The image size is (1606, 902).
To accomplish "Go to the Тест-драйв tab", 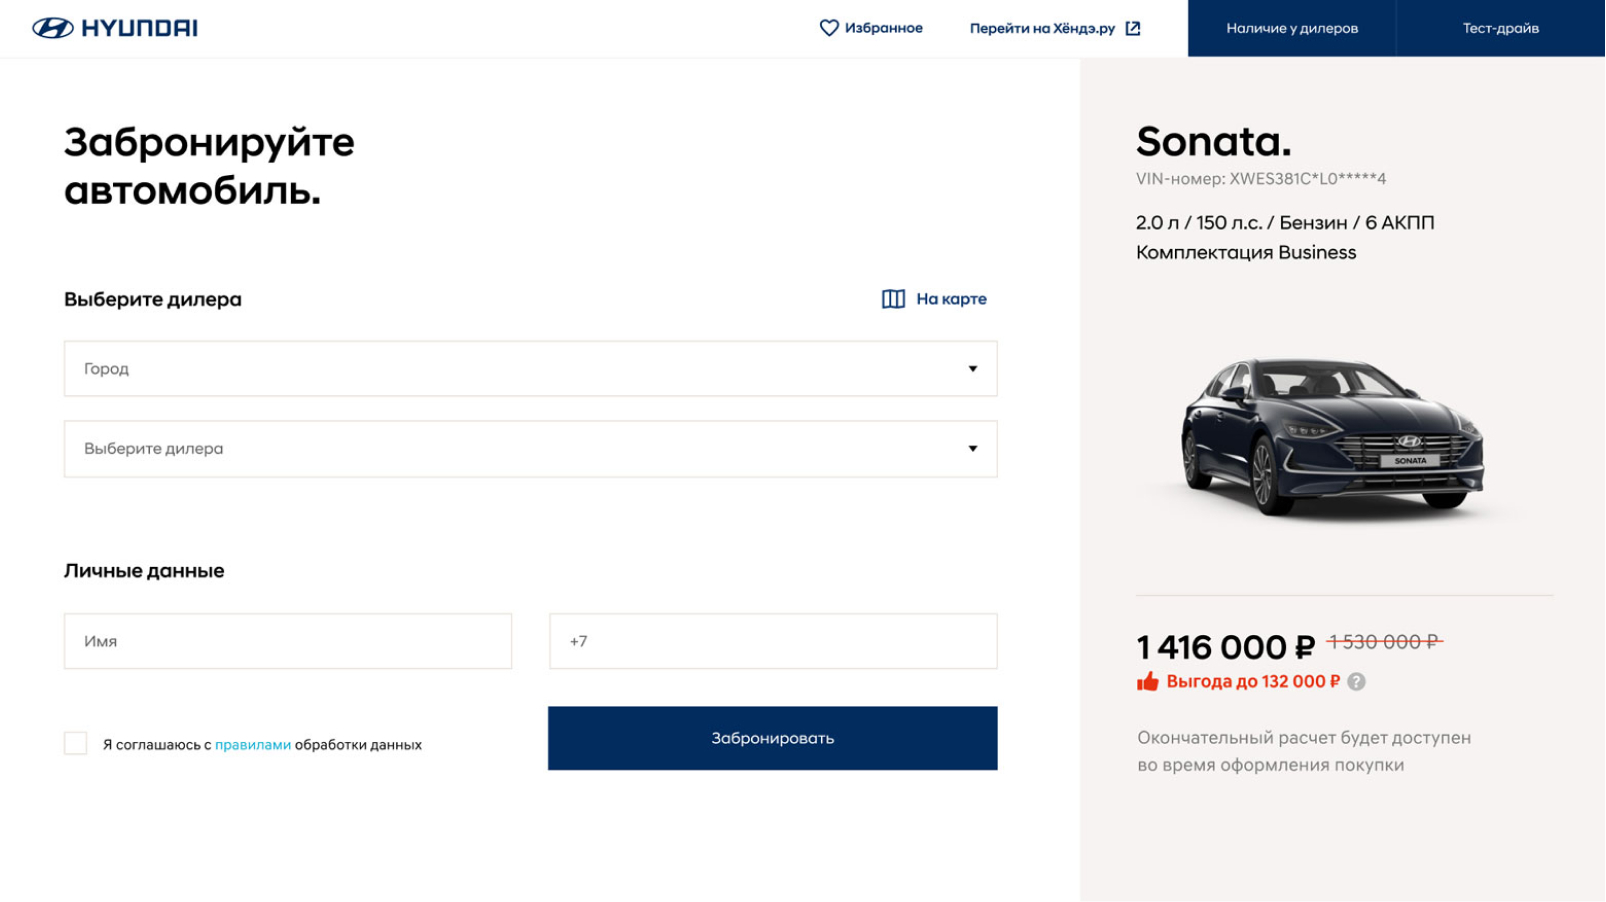I will click(1500, 28).
